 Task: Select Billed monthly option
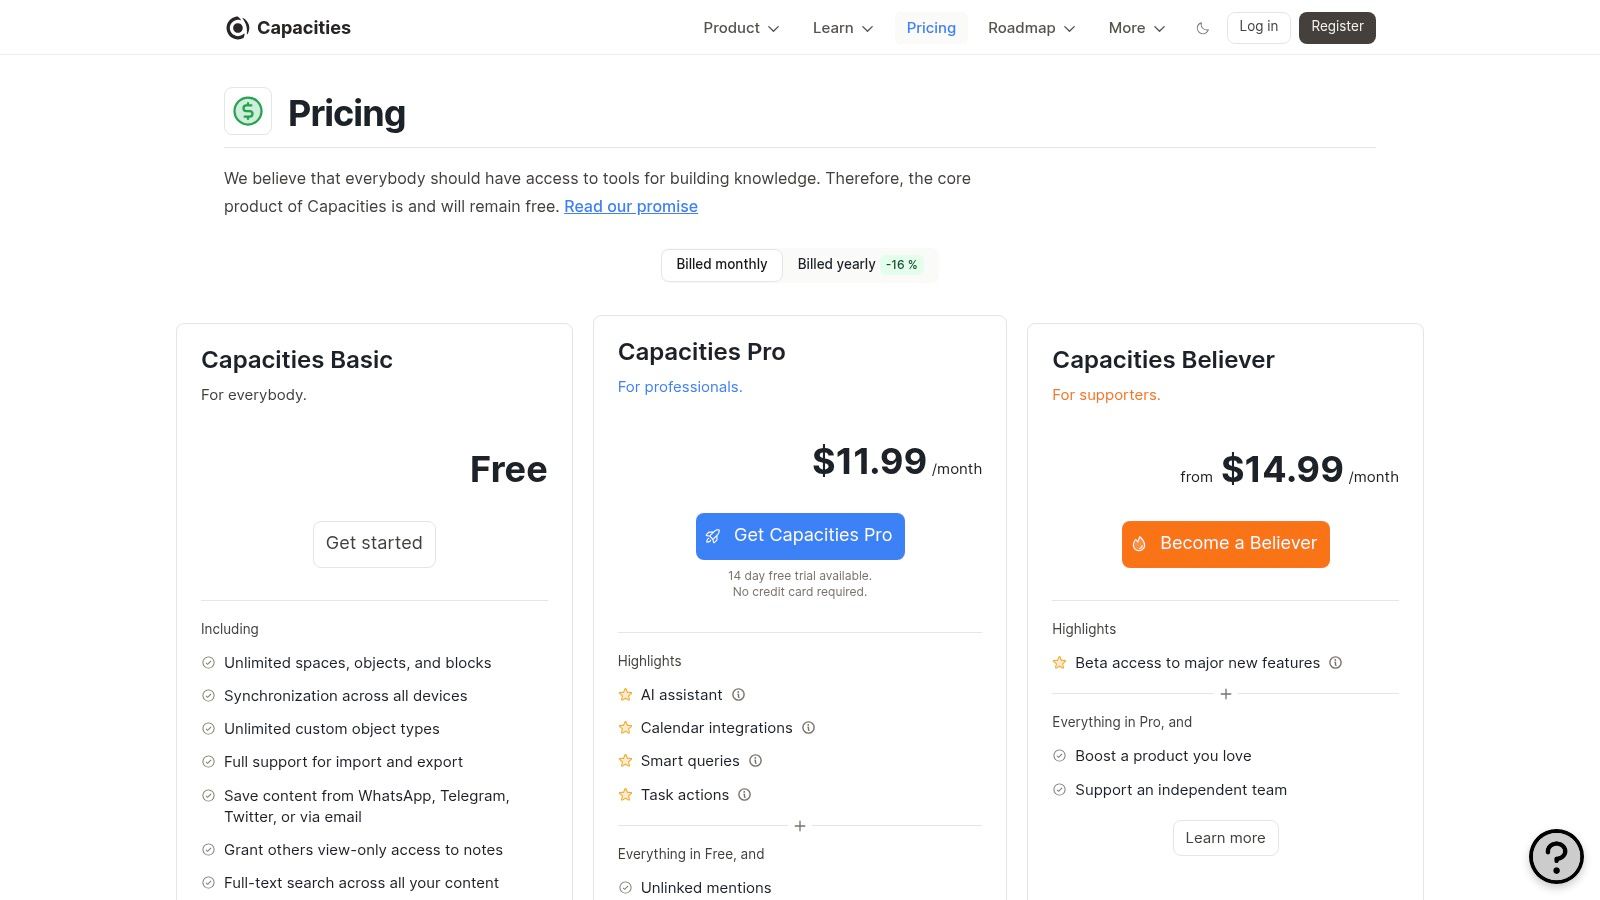click(722, 265)
